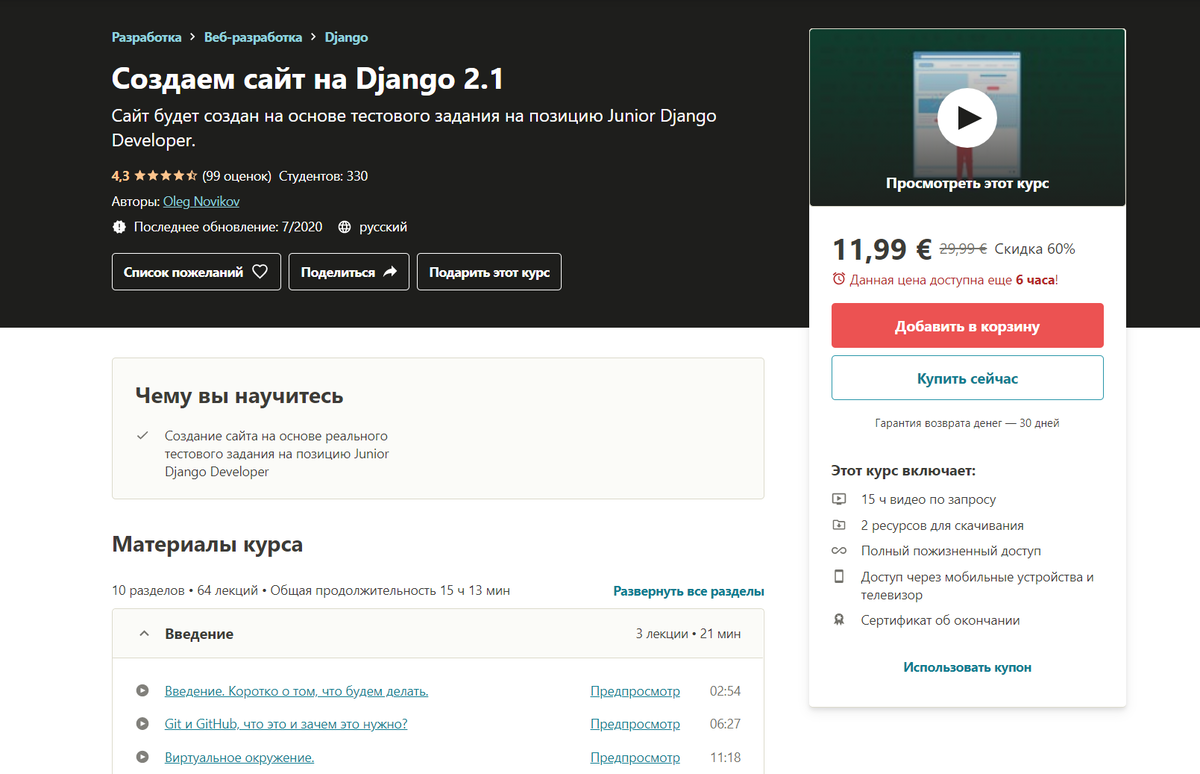Click the '11,99 €' price

tap(882, 249)
